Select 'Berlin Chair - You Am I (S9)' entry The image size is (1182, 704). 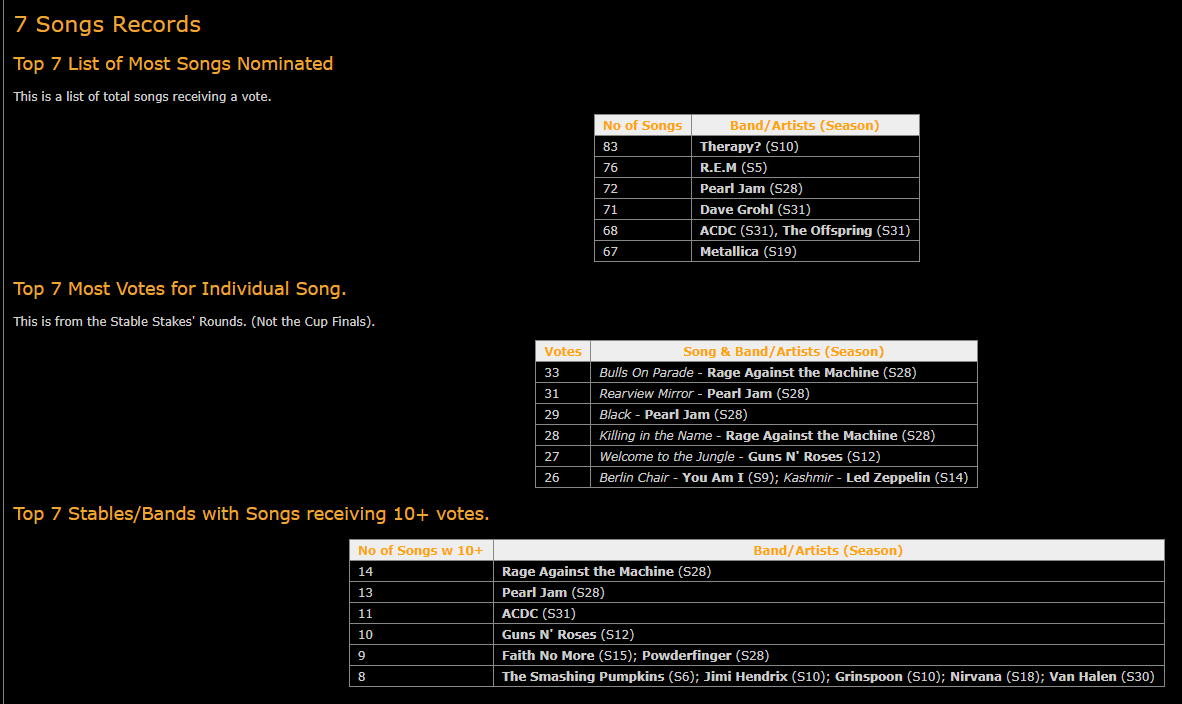click(688, 478)
